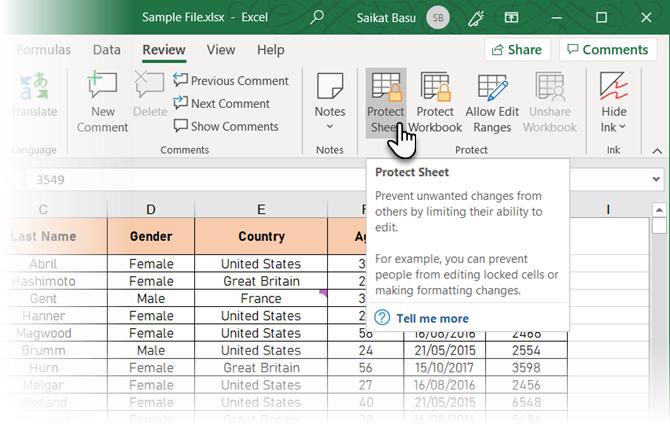Screen dimensions: 670x425
Task: Jump to Next Comment
Action: [222, 103]
